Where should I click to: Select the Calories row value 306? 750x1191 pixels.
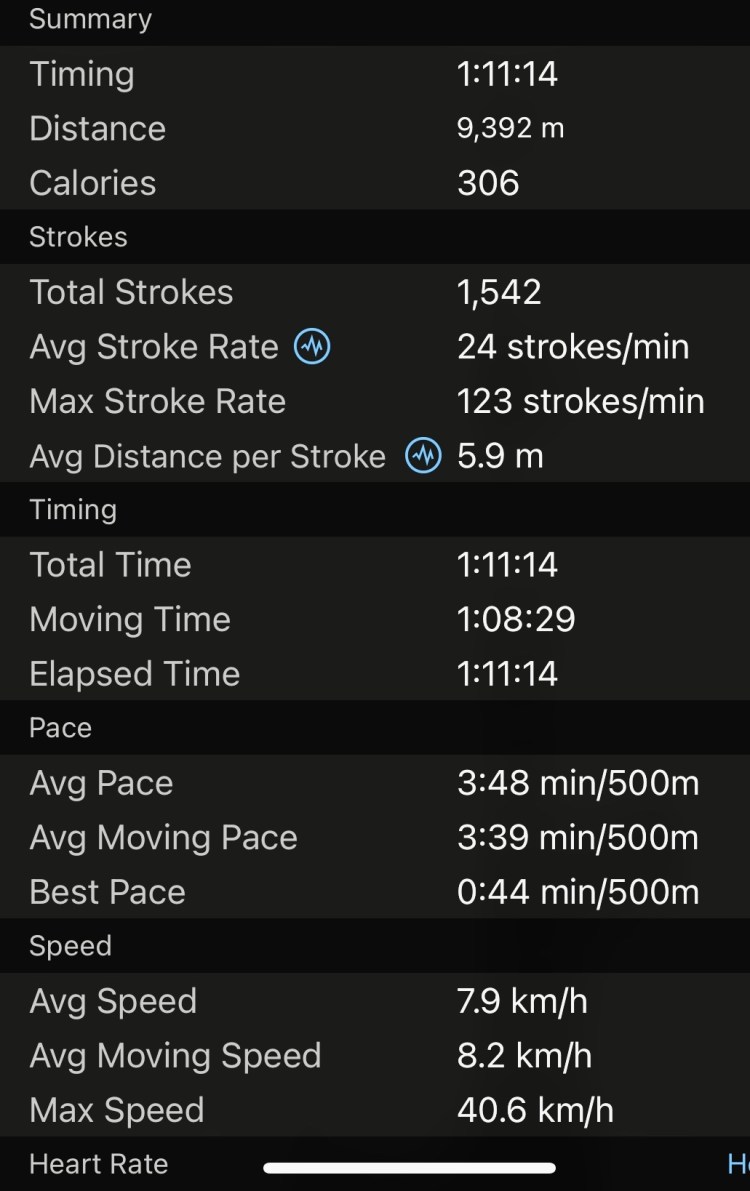tap(488, 183)
